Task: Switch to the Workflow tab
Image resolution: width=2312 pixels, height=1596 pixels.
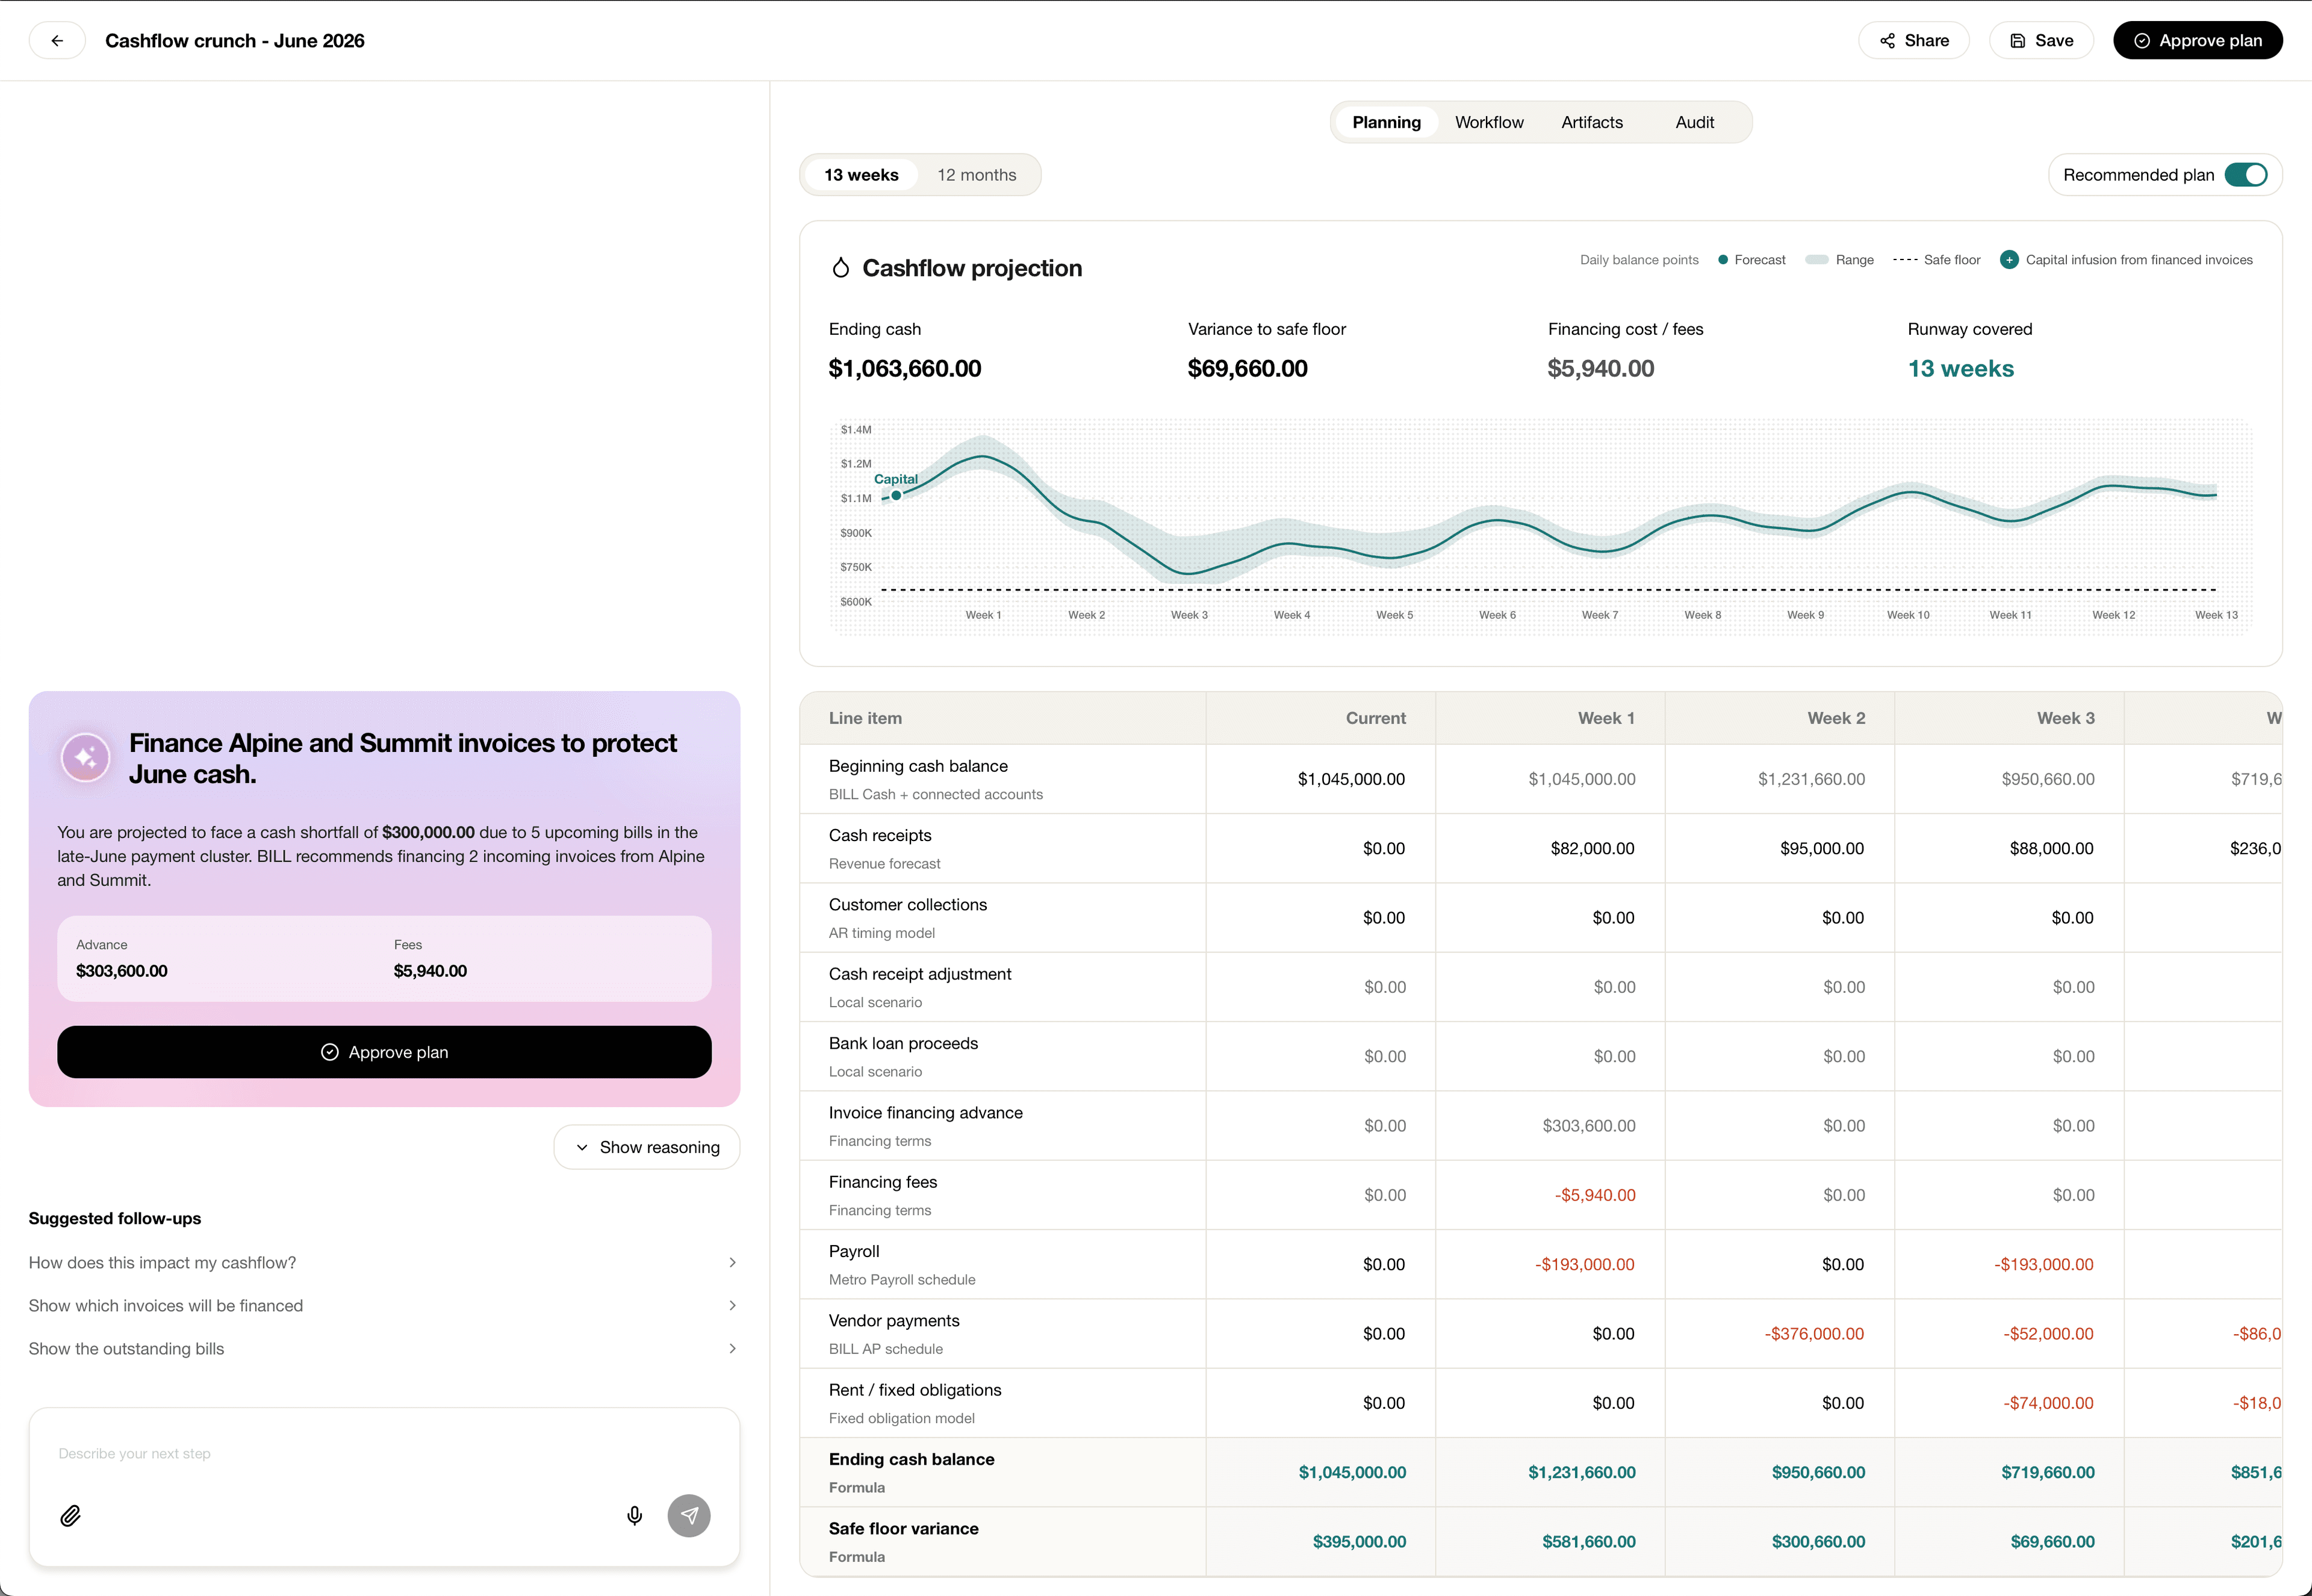Action: (x=1489, y=122)
